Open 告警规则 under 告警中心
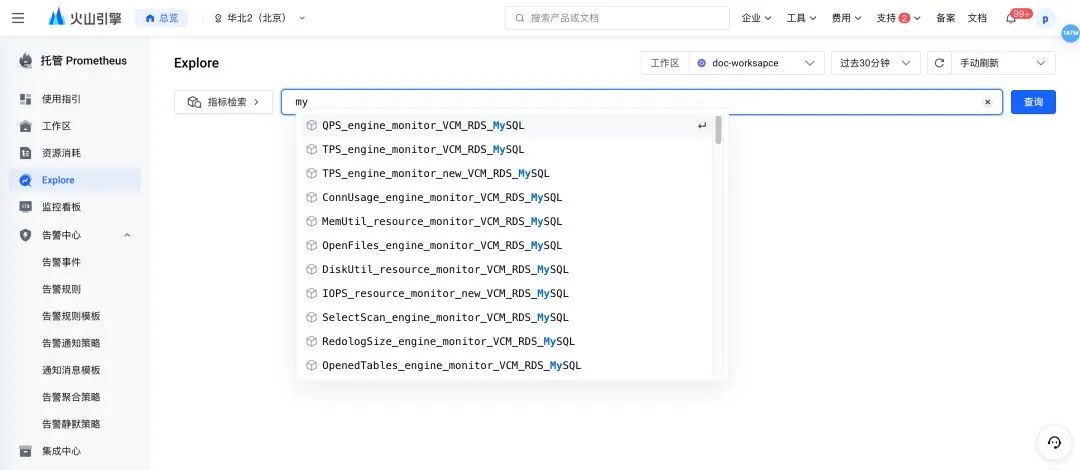 (61, 289)
